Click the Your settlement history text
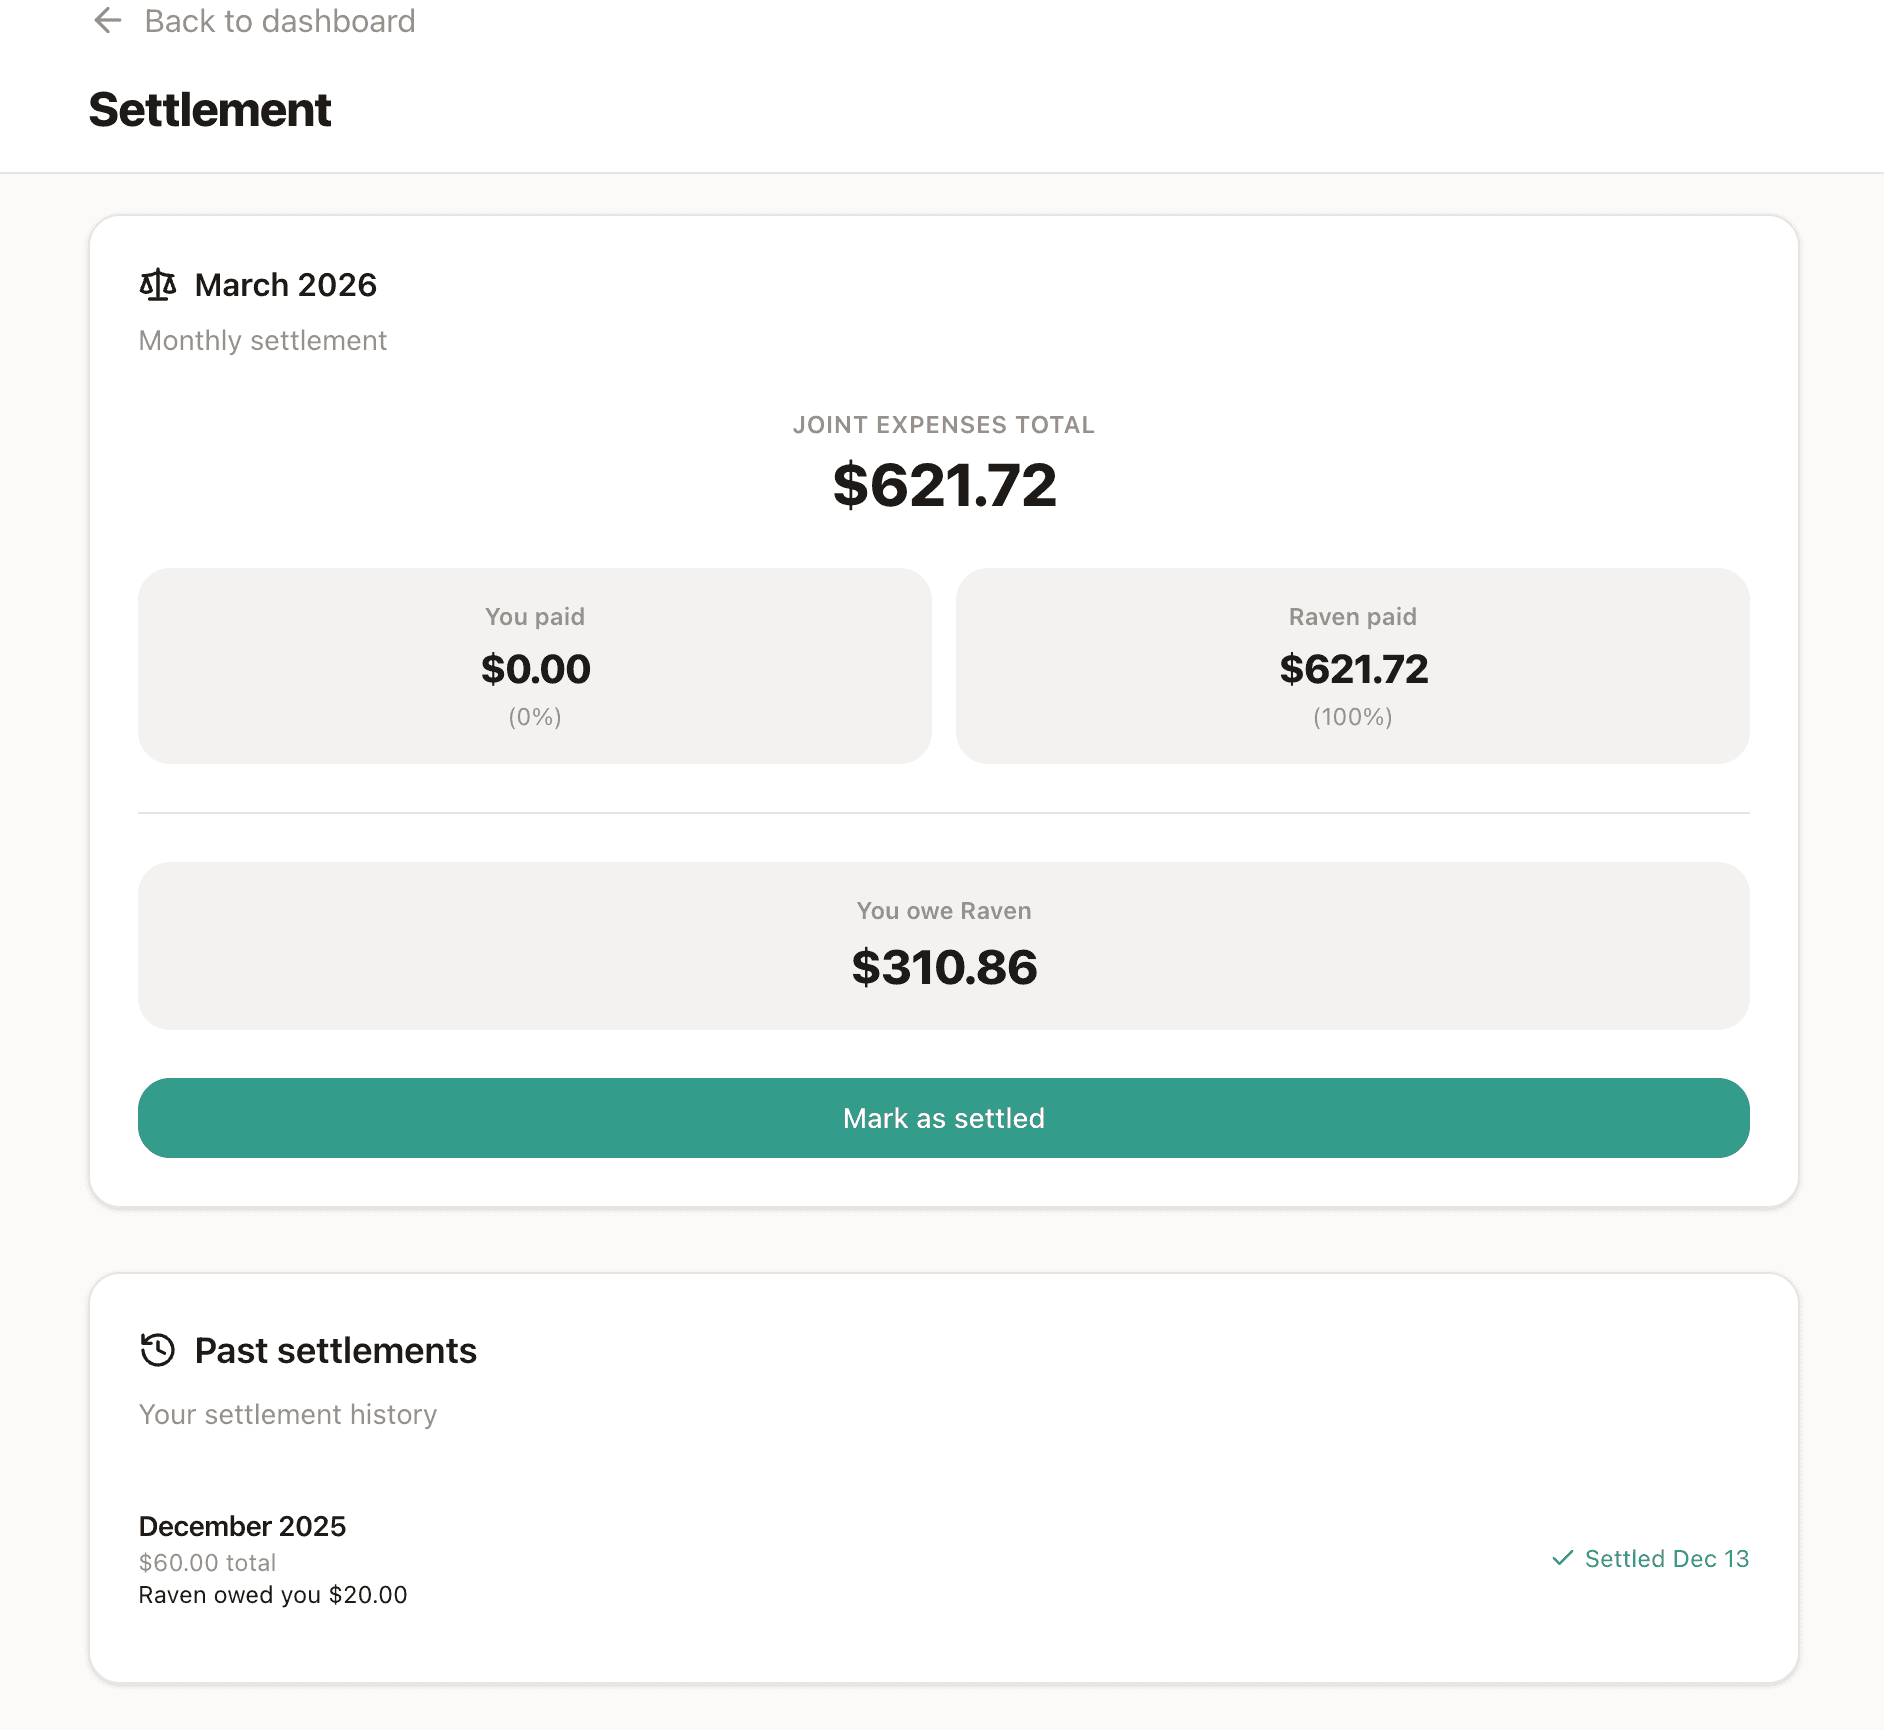Viewport: 1884px width, 1730px height. (x=287, y=1413)
